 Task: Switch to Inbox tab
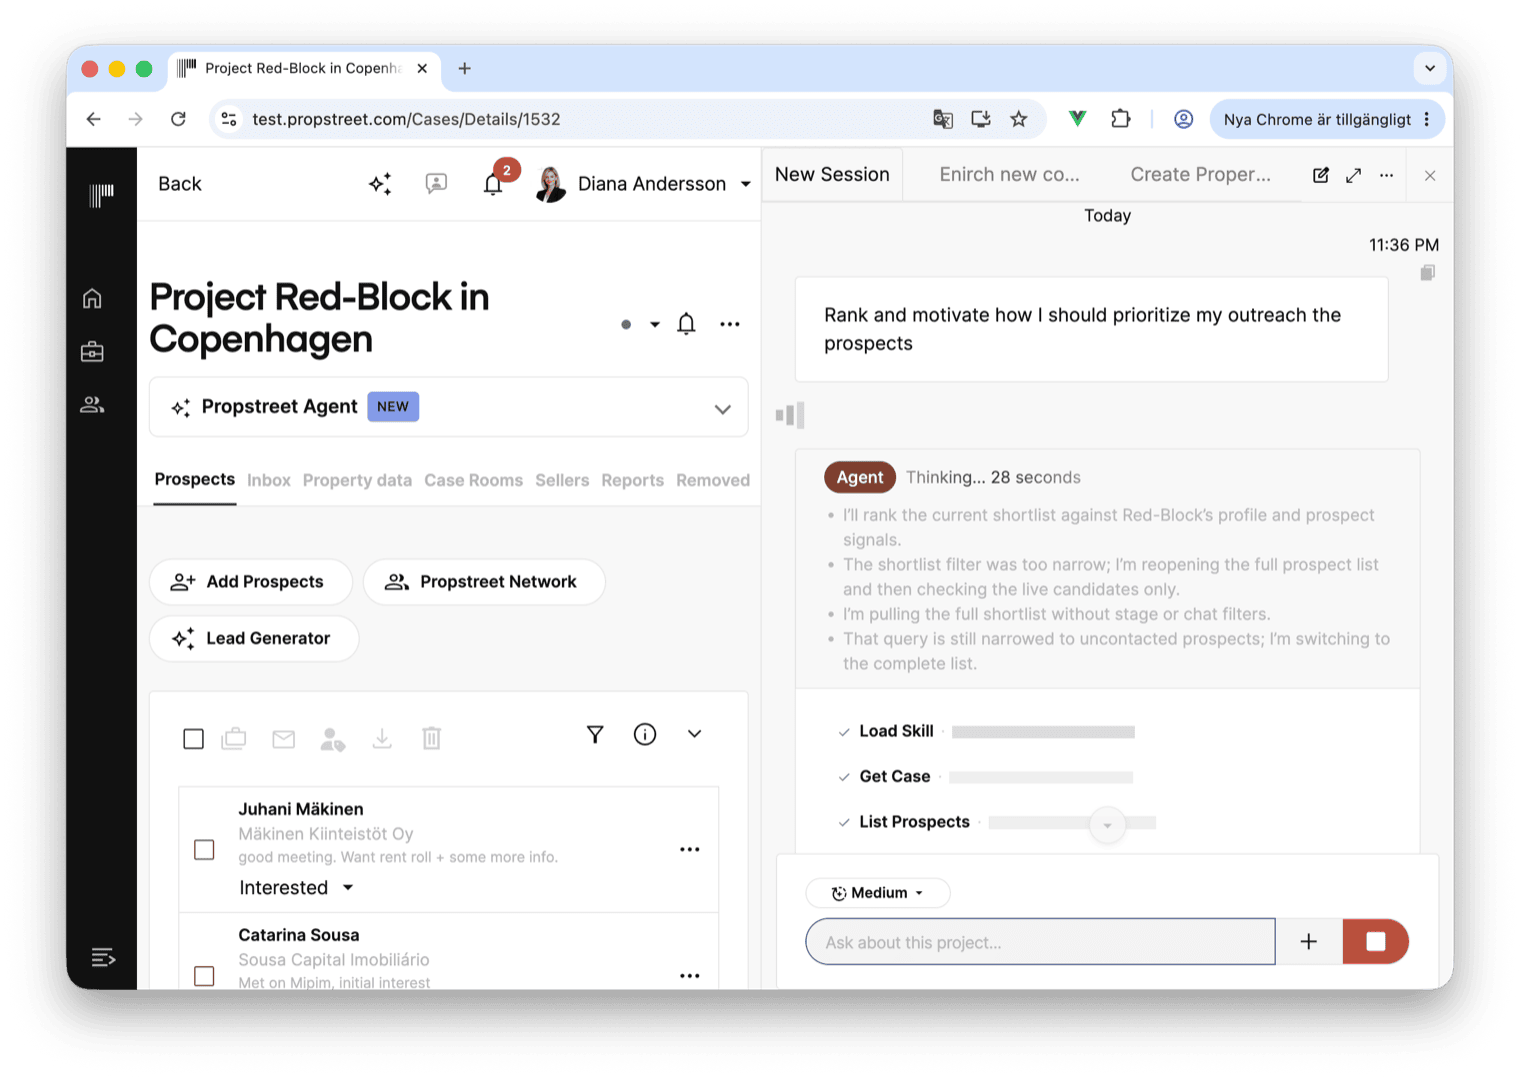coord(269,480)
